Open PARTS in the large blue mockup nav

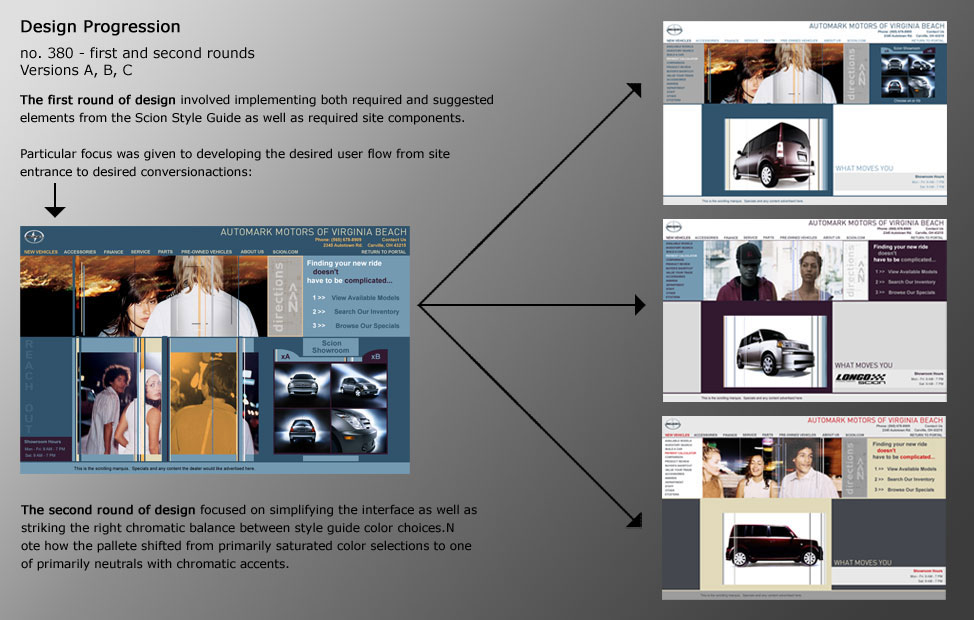coord(165,252)
